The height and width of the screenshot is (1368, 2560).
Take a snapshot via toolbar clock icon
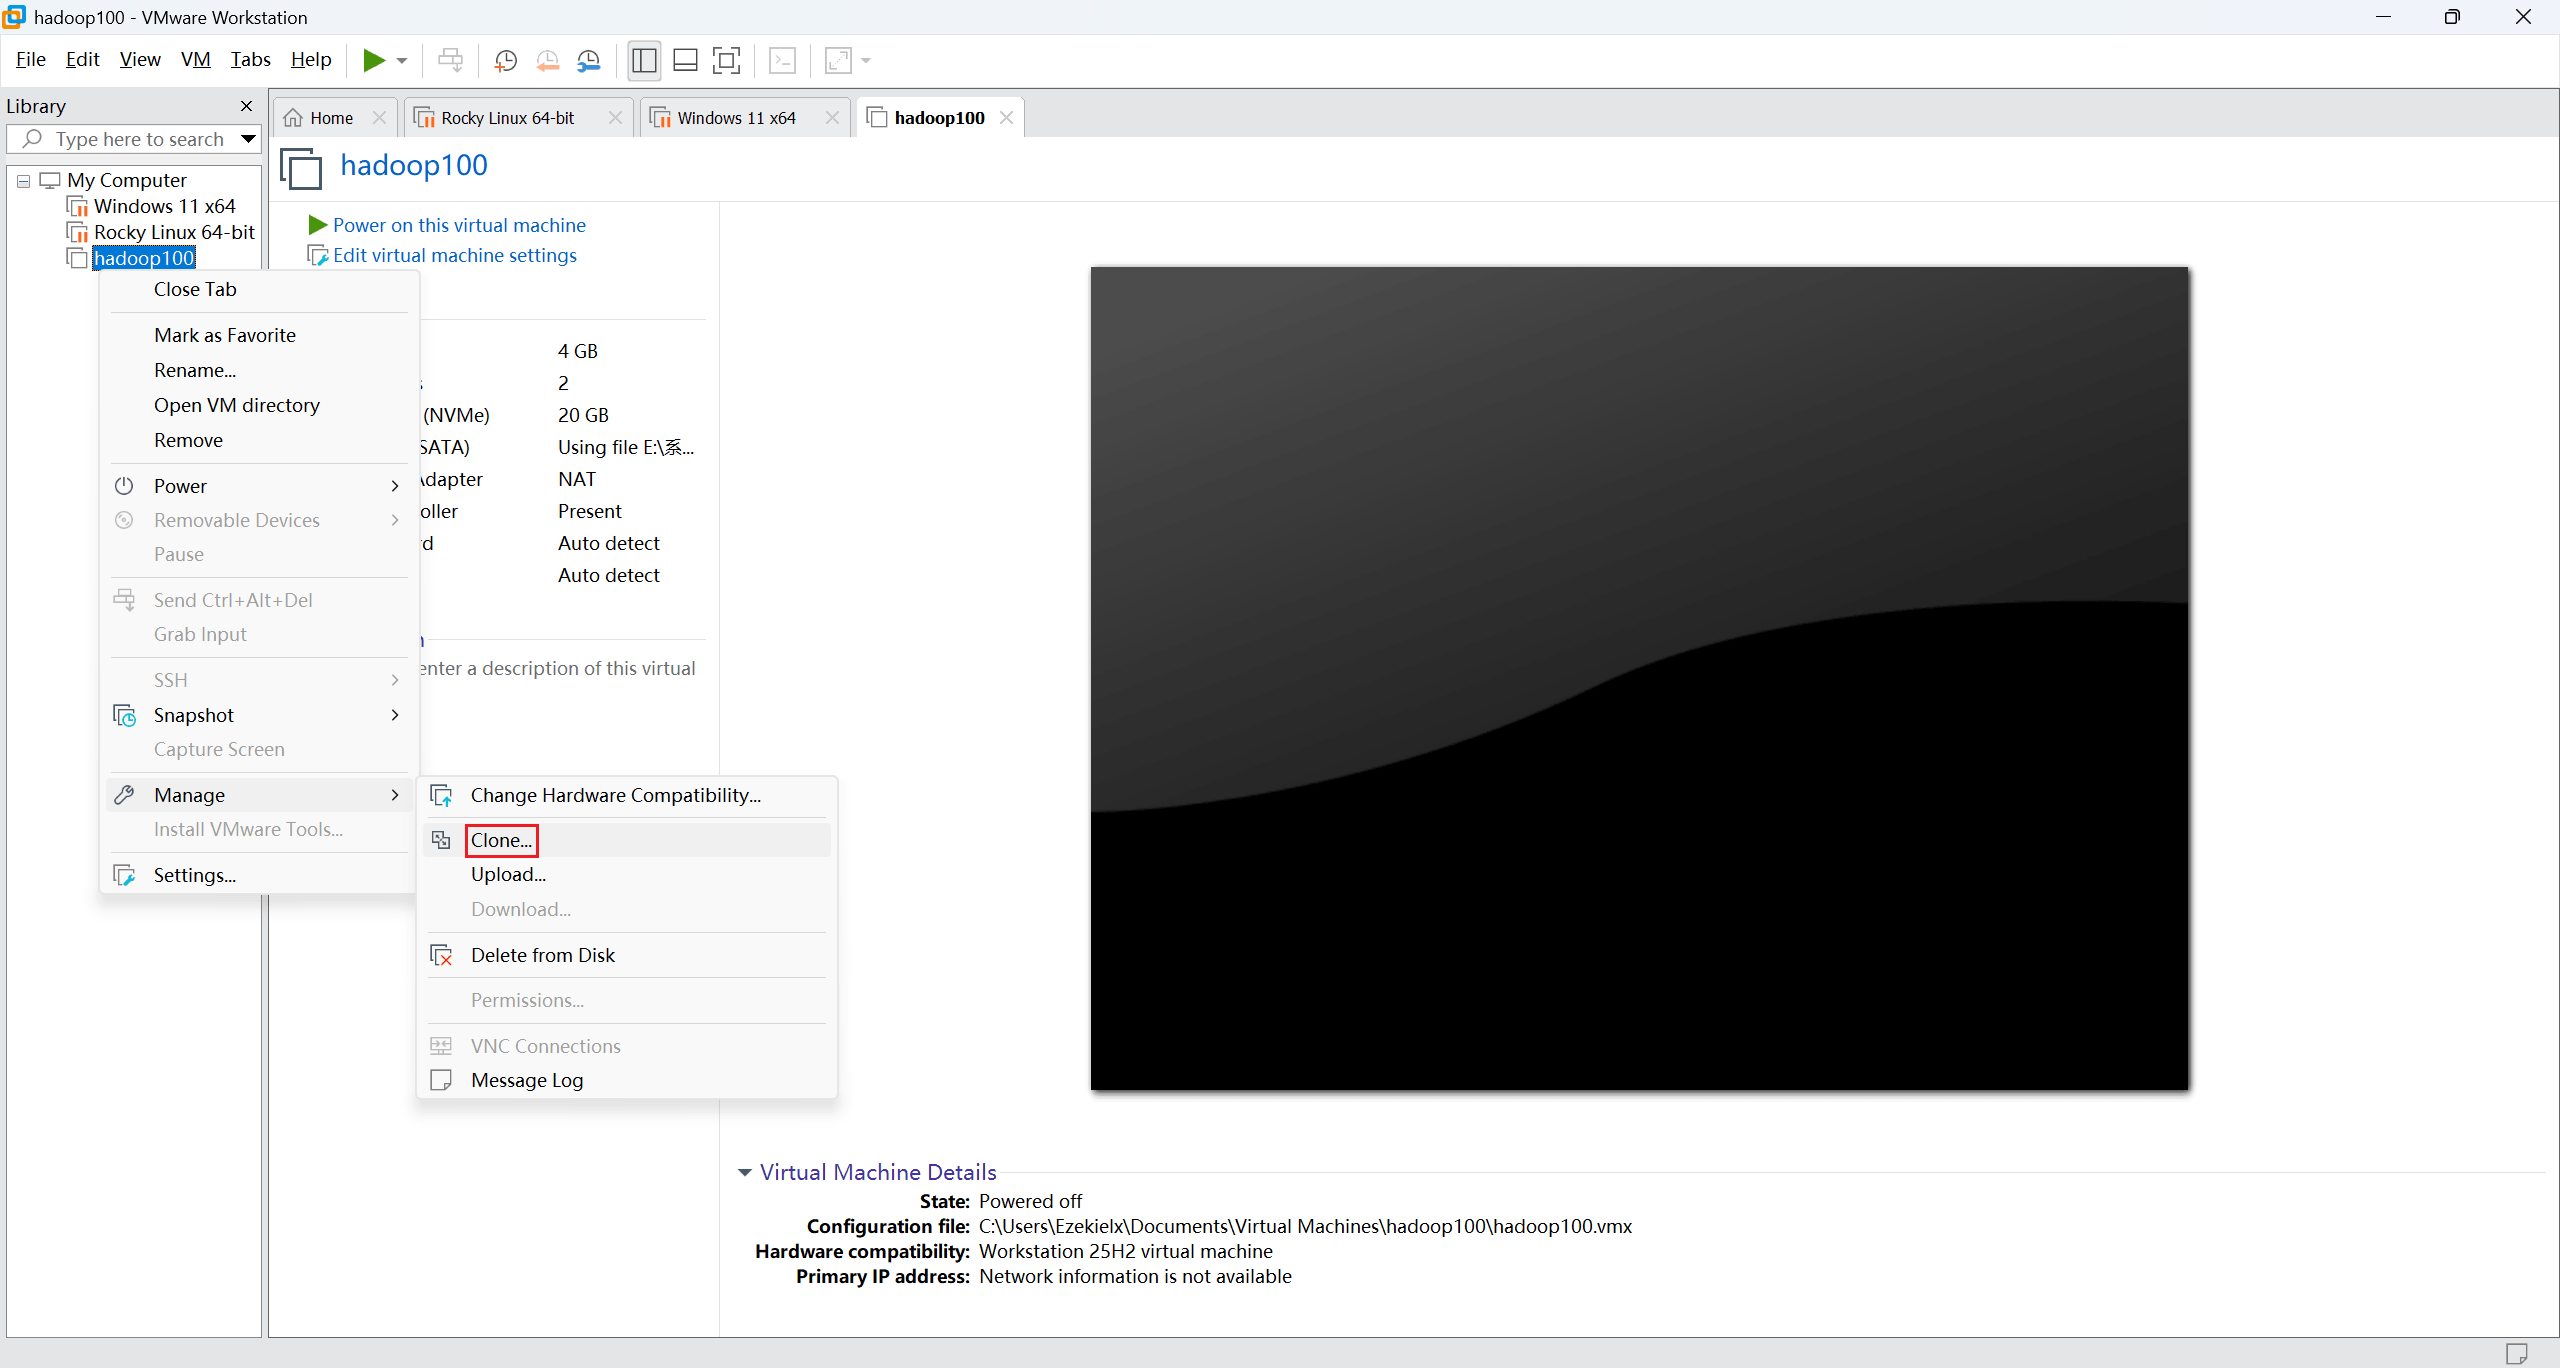506,61
